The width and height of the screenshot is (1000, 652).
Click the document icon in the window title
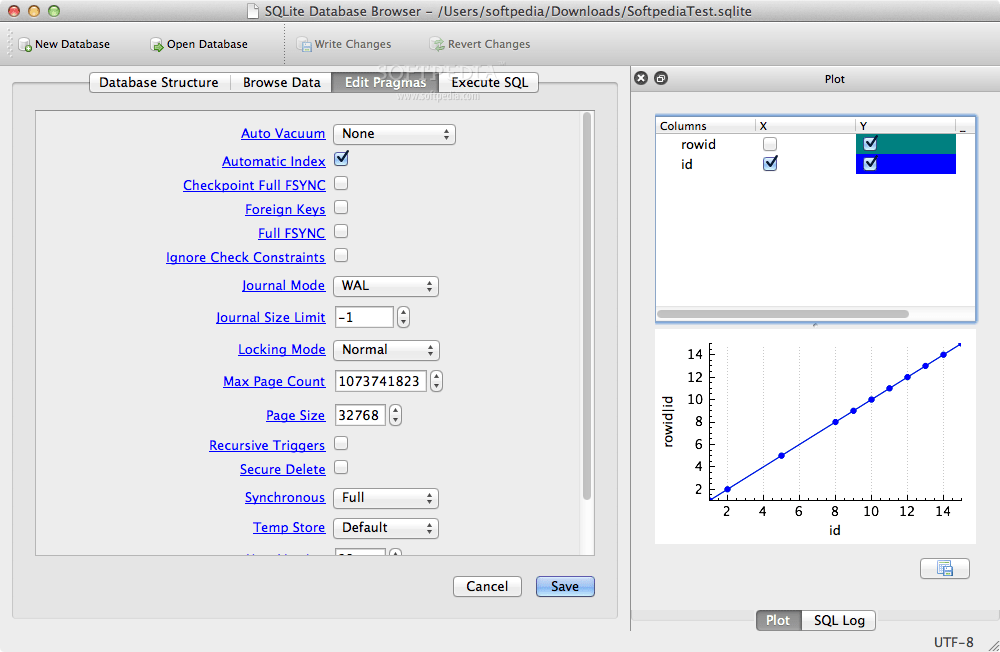(253, 11)
